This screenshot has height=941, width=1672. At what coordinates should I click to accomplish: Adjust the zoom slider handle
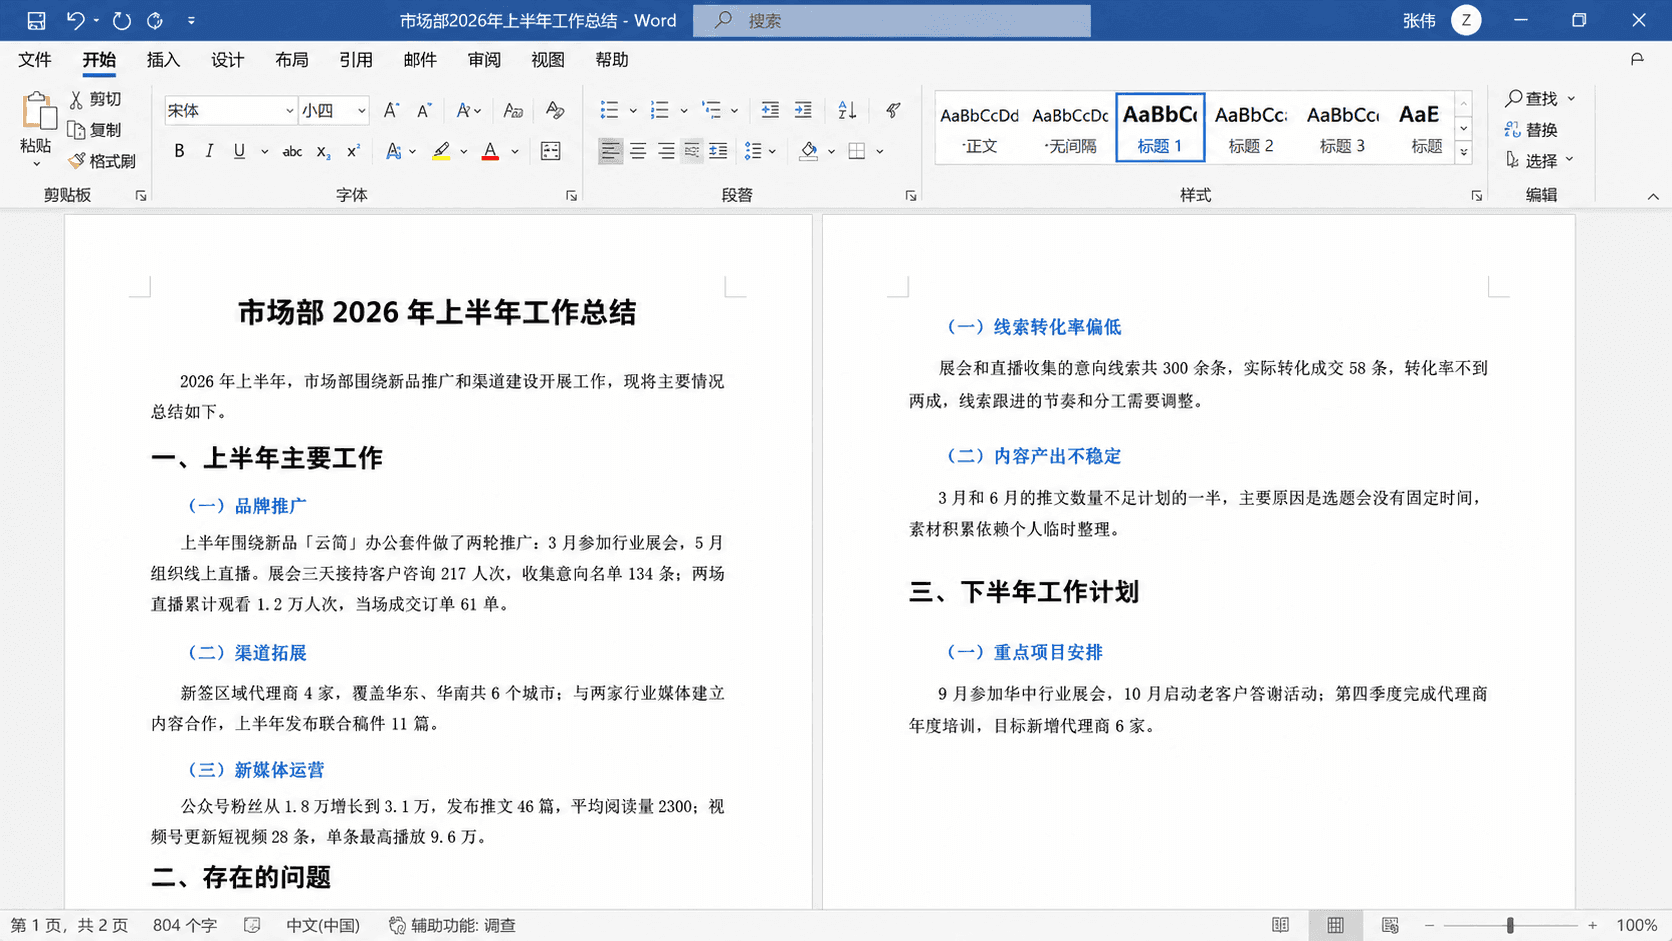(1510, 926)
